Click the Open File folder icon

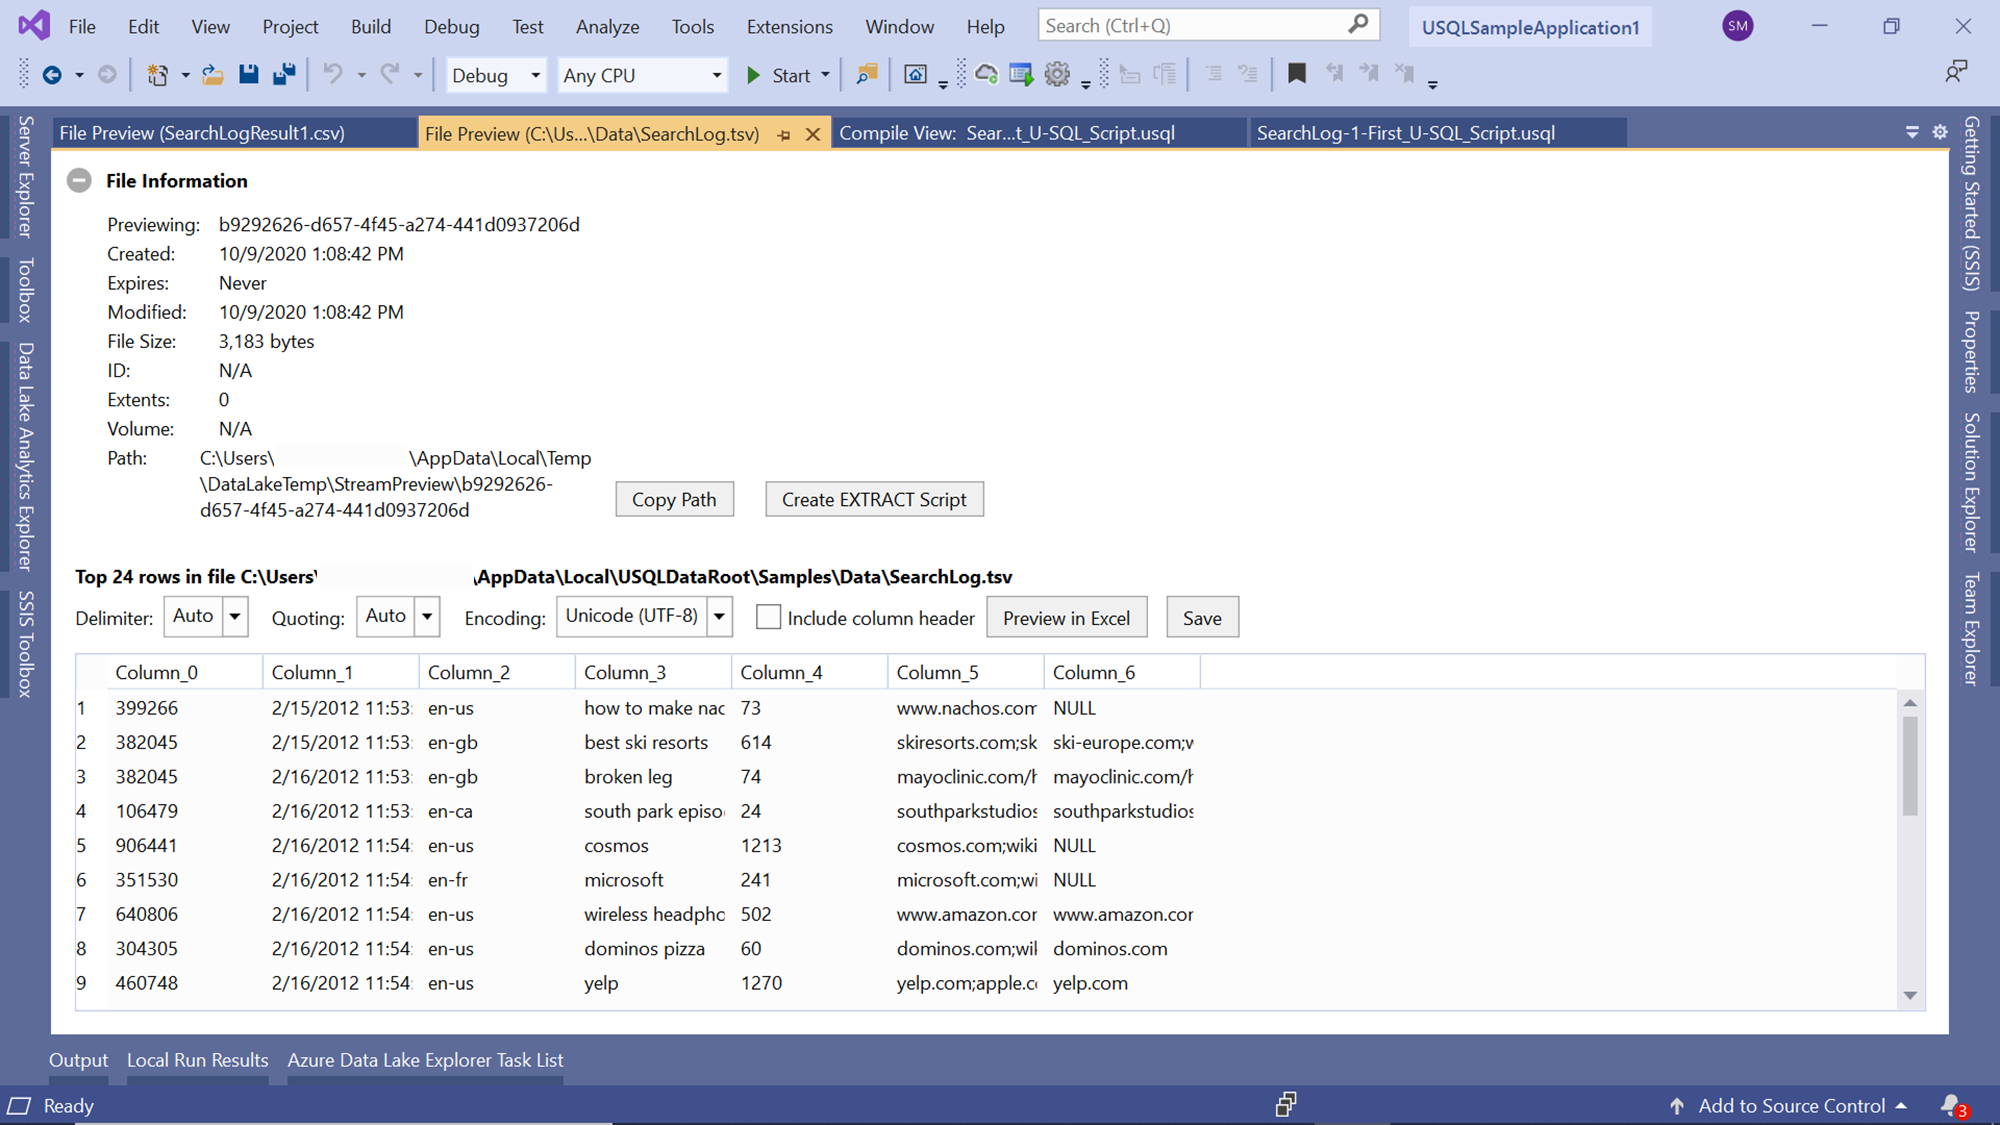pyautogui.click(x=212, y=74)
